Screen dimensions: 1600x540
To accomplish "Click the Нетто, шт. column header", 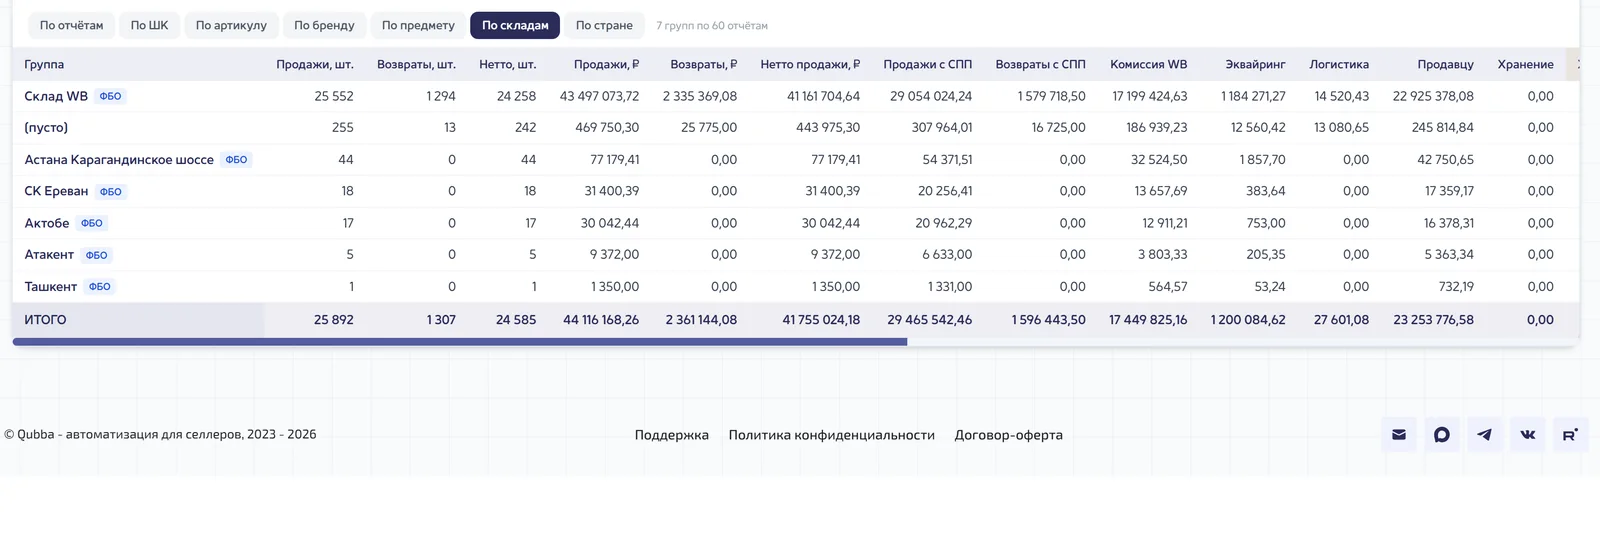I will pos(508,64).
